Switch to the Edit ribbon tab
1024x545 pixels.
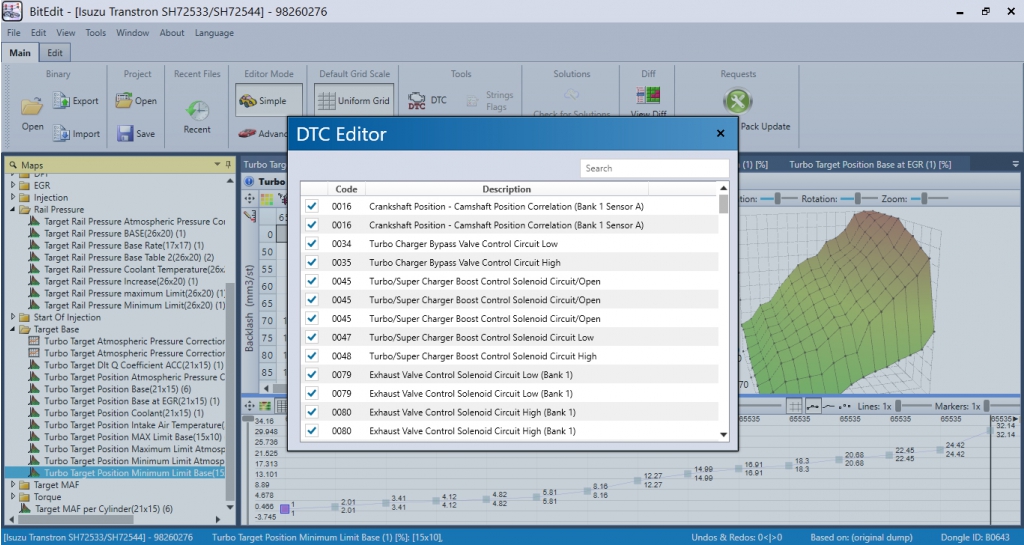(55, 53)
